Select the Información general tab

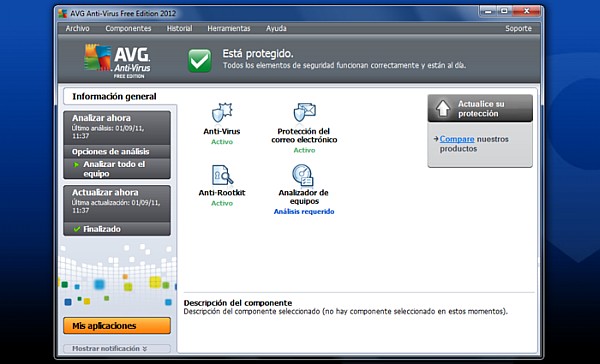click(114, 96)
